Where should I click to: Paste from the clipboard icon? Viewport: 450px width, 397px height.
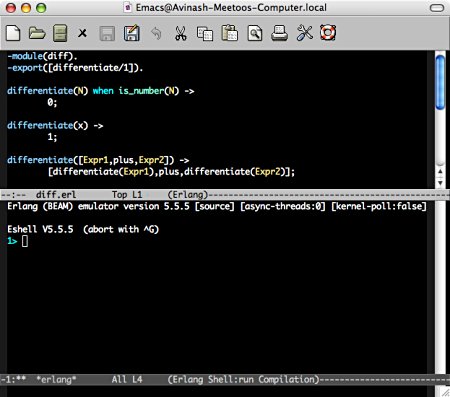tap(230, 33)
